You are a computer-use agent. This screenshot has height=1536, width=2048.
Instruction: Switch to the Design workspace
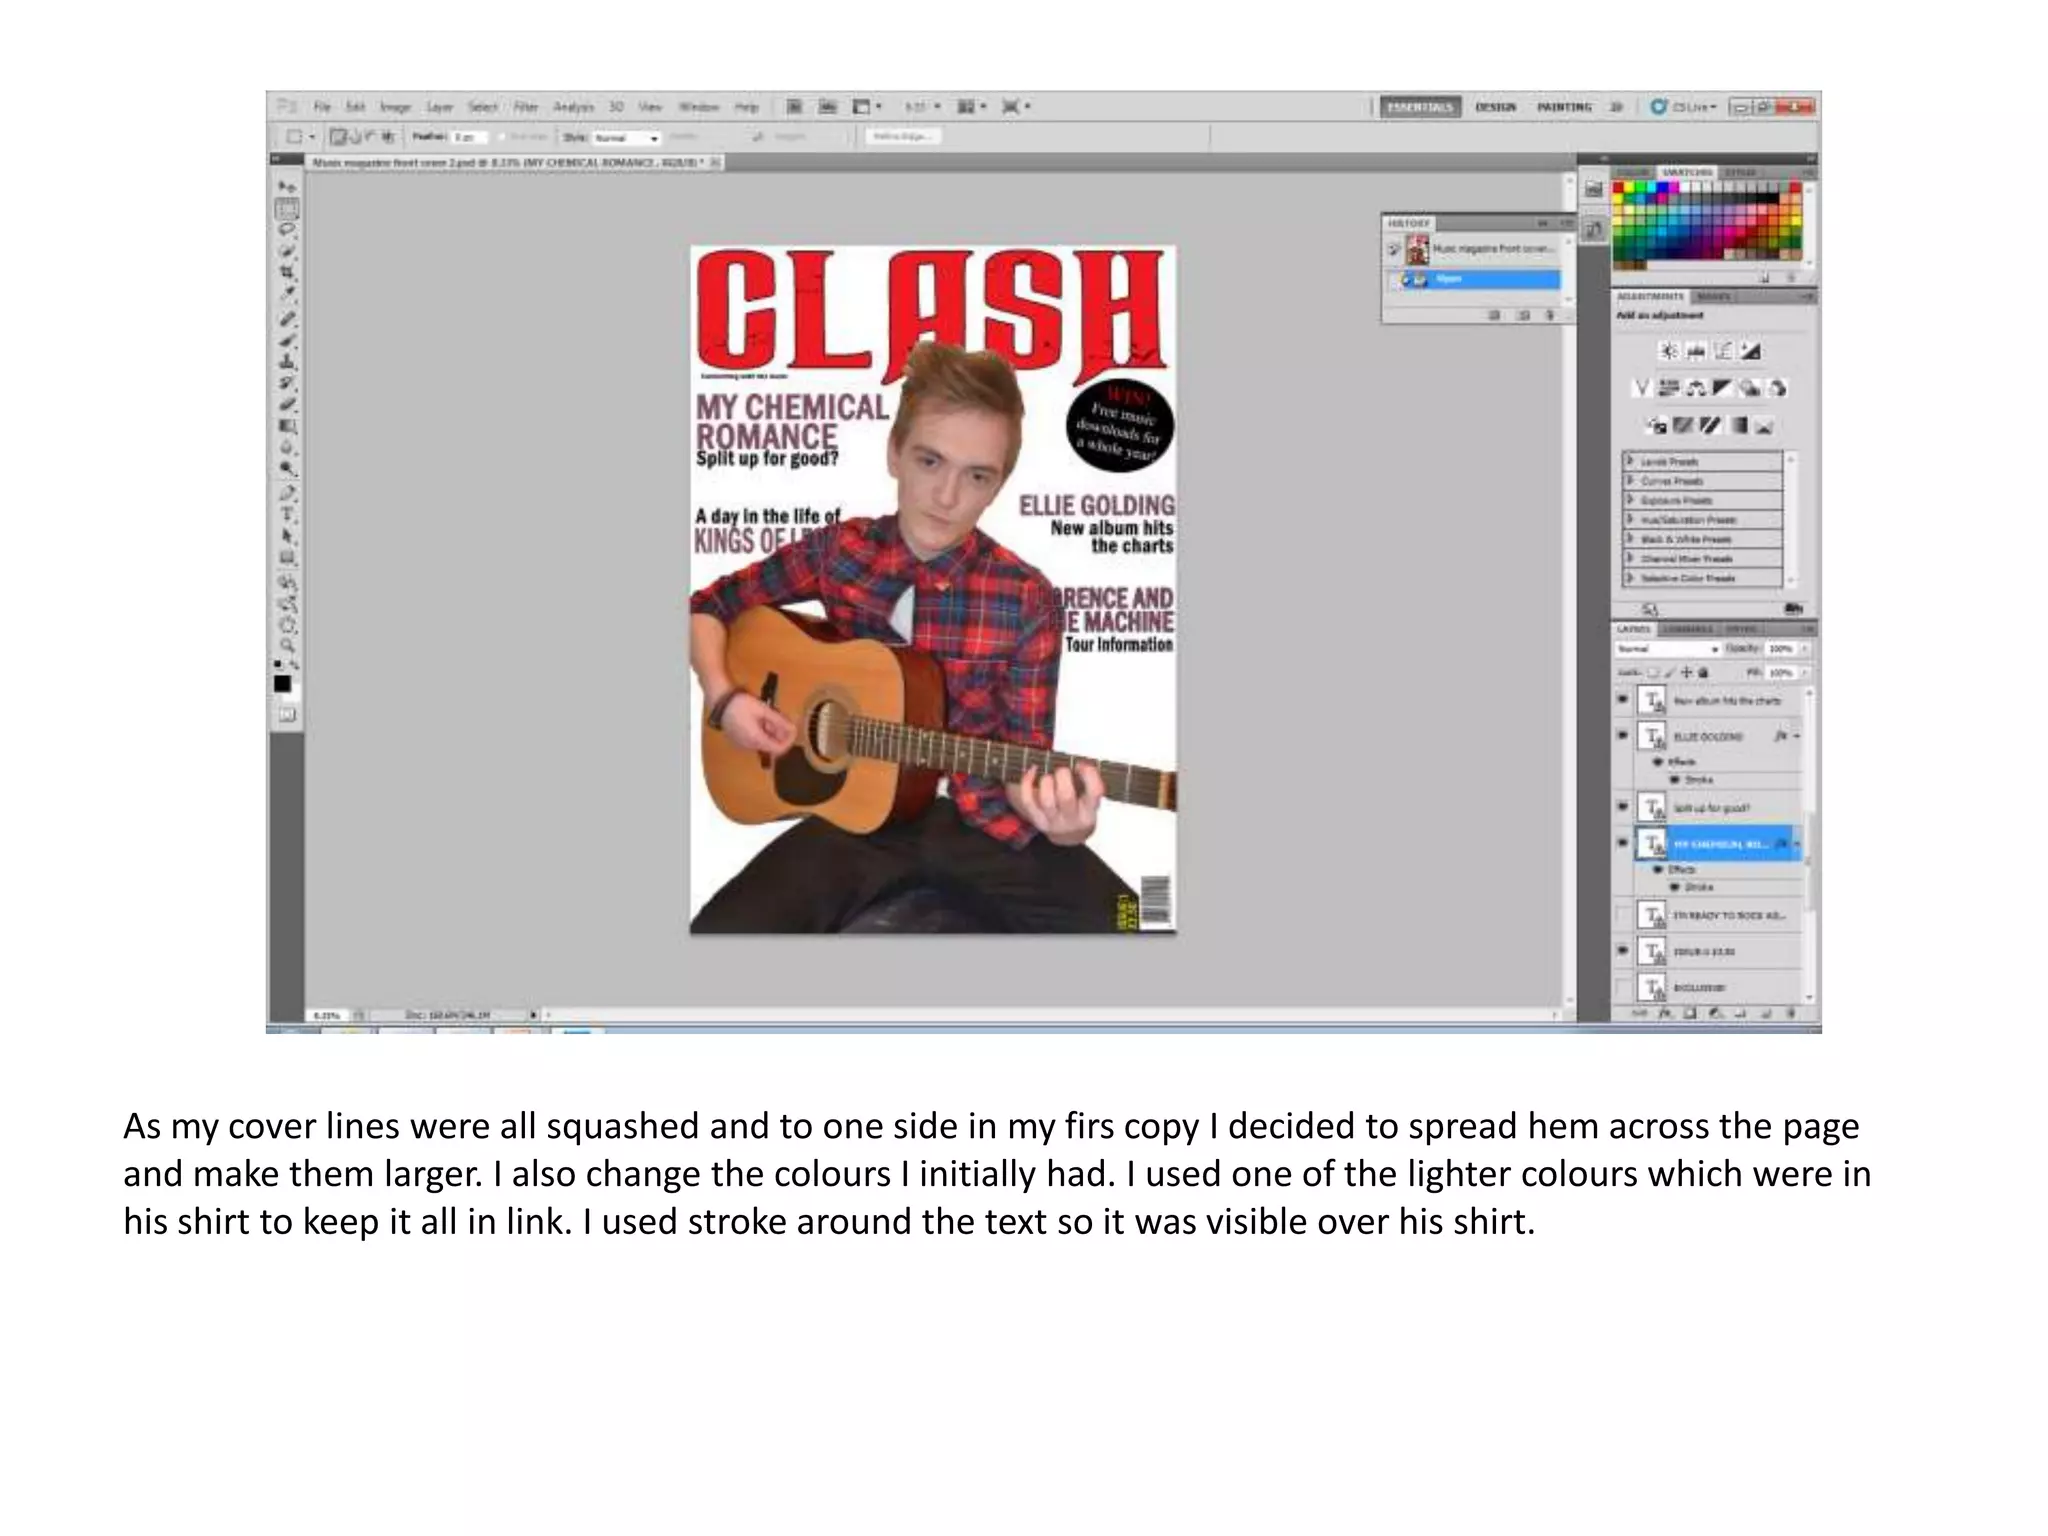[x=1496, y=107]
